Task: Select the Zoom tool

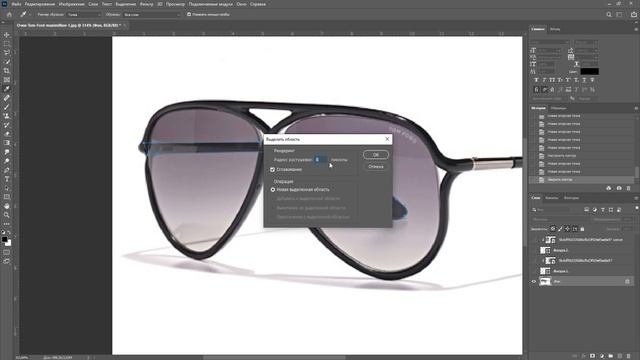Action: [7, 215]
